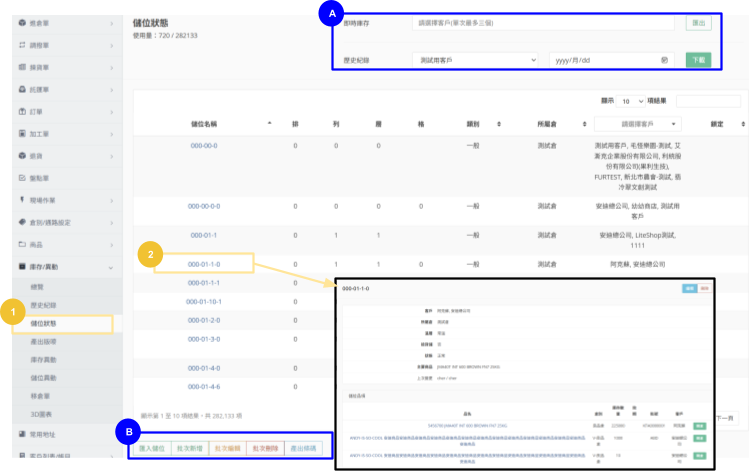Screen dimensions: 749x471
Task: Open the 測試用客戶 history customer dropdown
Action: [x=475, y=60]
